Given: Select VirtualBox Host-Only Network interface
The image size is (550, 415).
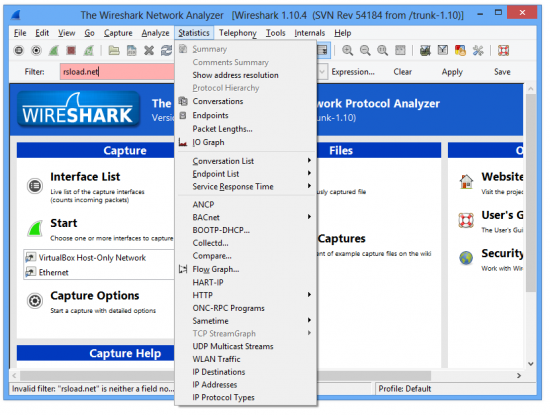Looking at the screenshot, I should click(x=99, y=258).
